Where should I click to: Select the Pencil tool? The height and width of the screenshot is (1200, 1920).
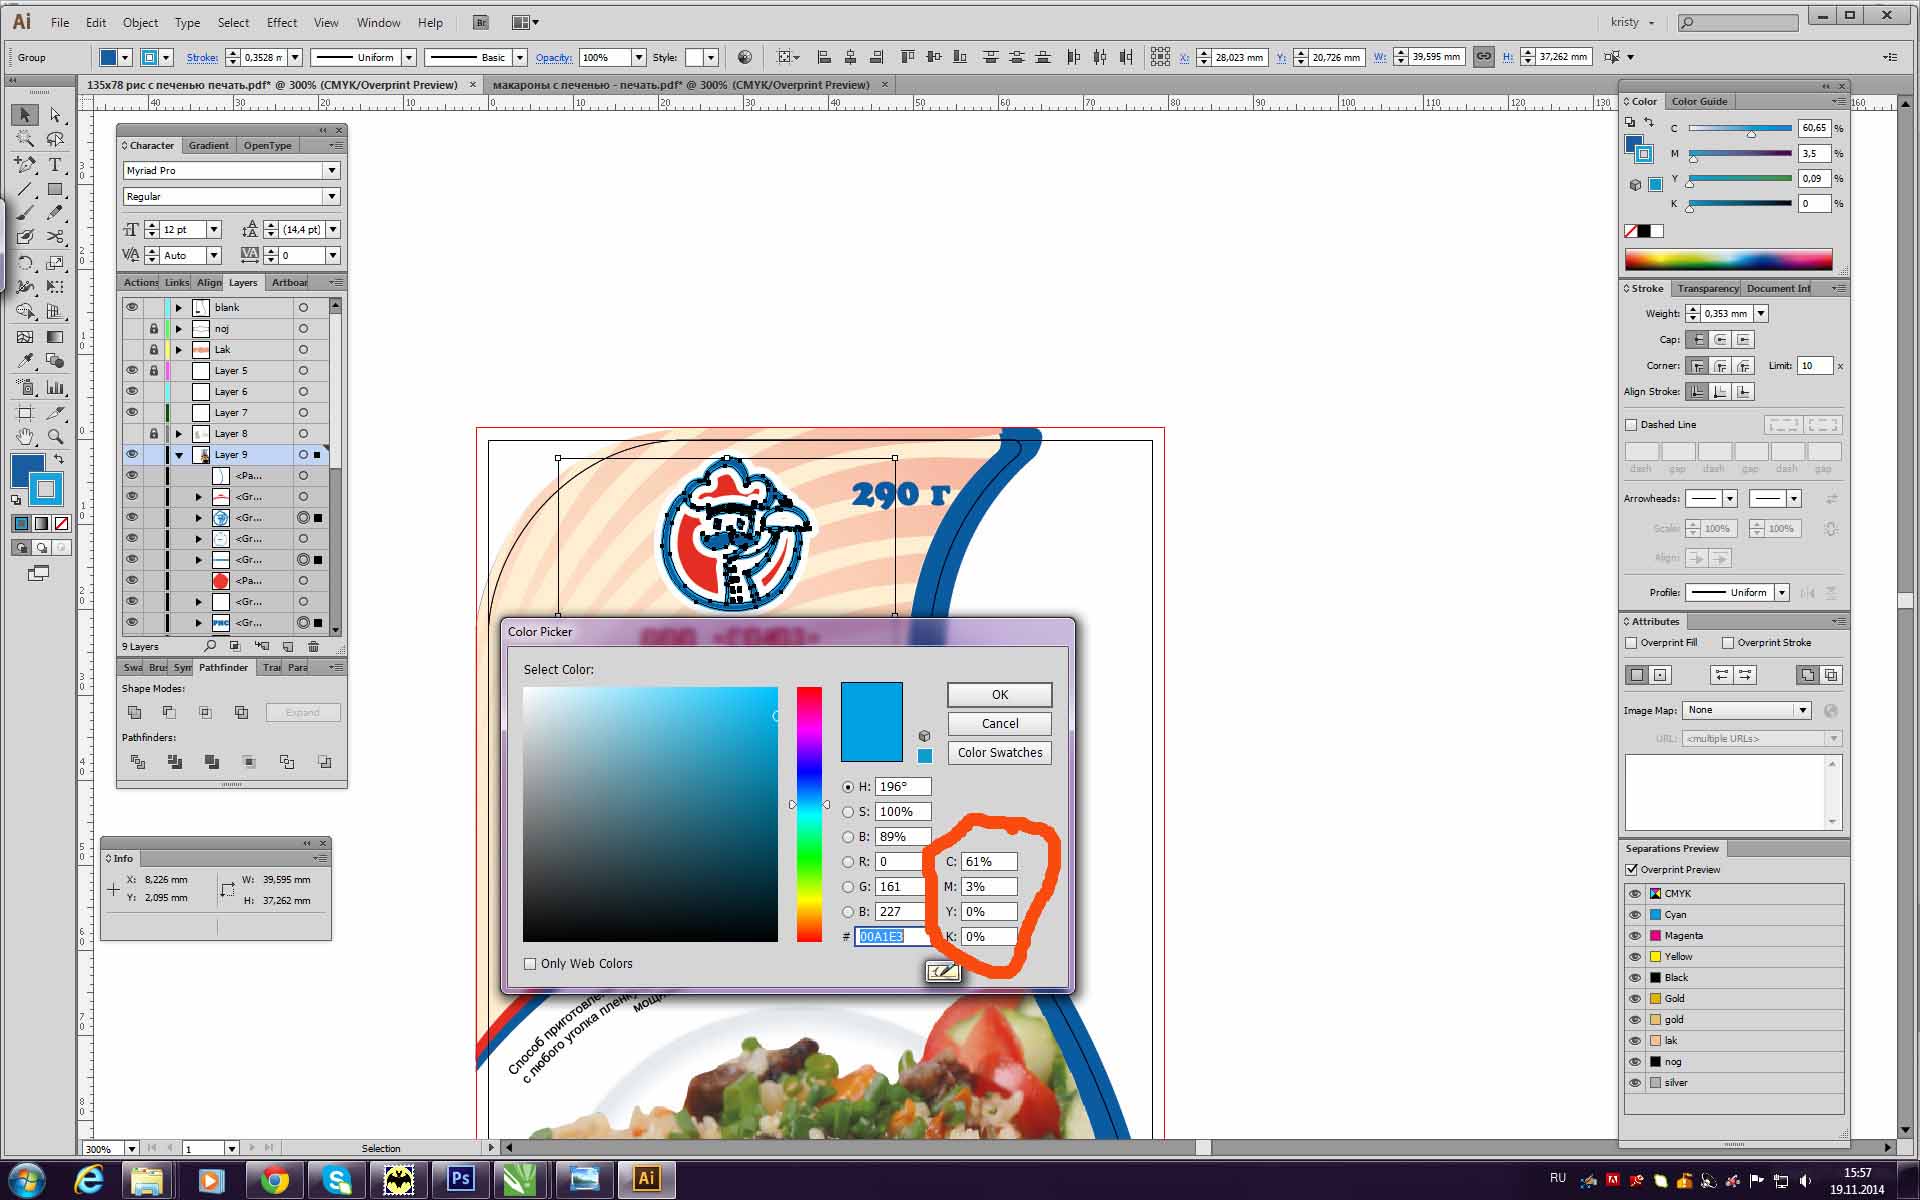tap(55, 213)
